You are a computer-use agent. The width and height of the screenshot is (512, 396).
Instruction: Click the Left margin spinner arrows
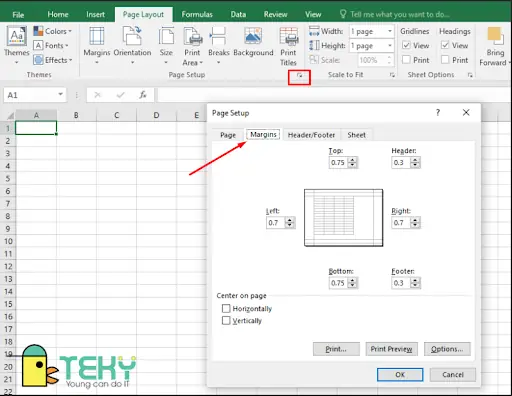(x=290, y=223)
